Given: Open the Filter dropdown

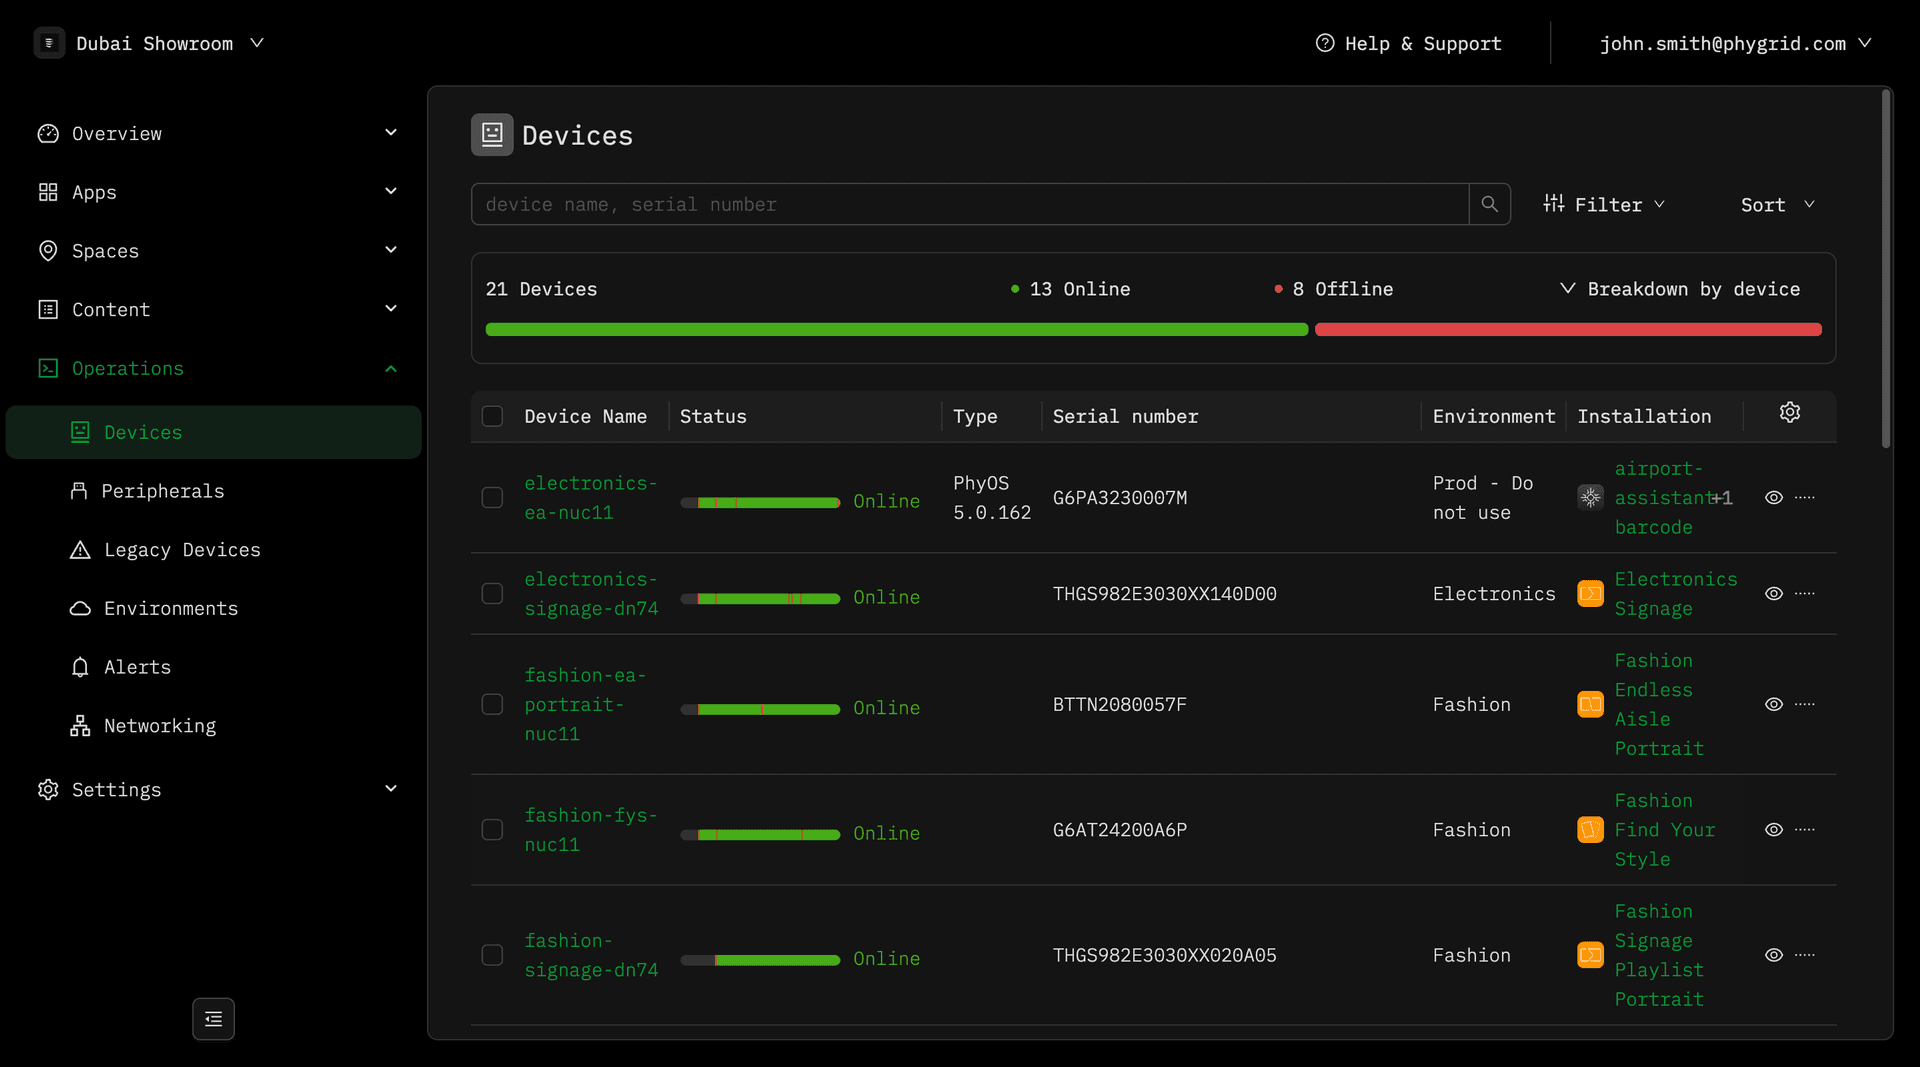Looking at the screenshot, I should click(1604, 204).
